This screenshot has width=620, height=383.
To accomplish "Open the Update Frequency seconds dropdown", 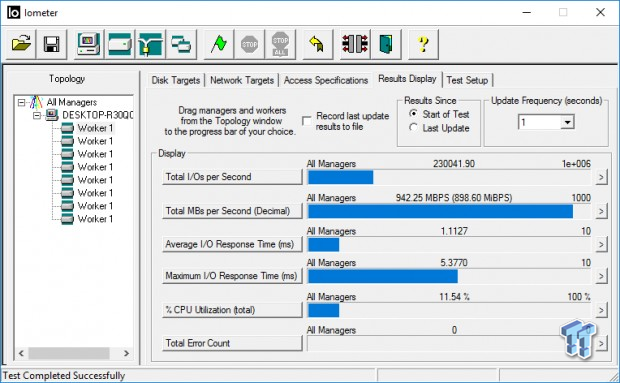I will [567, 122].
